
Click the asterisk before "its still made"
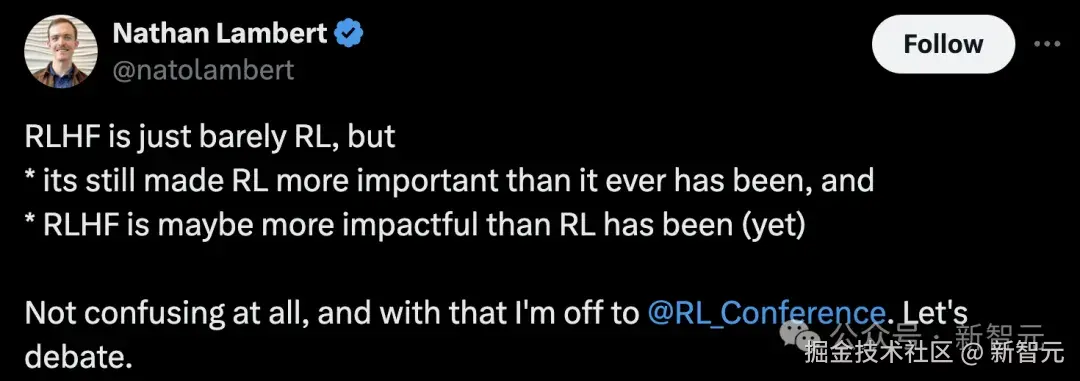click(31, 176)
